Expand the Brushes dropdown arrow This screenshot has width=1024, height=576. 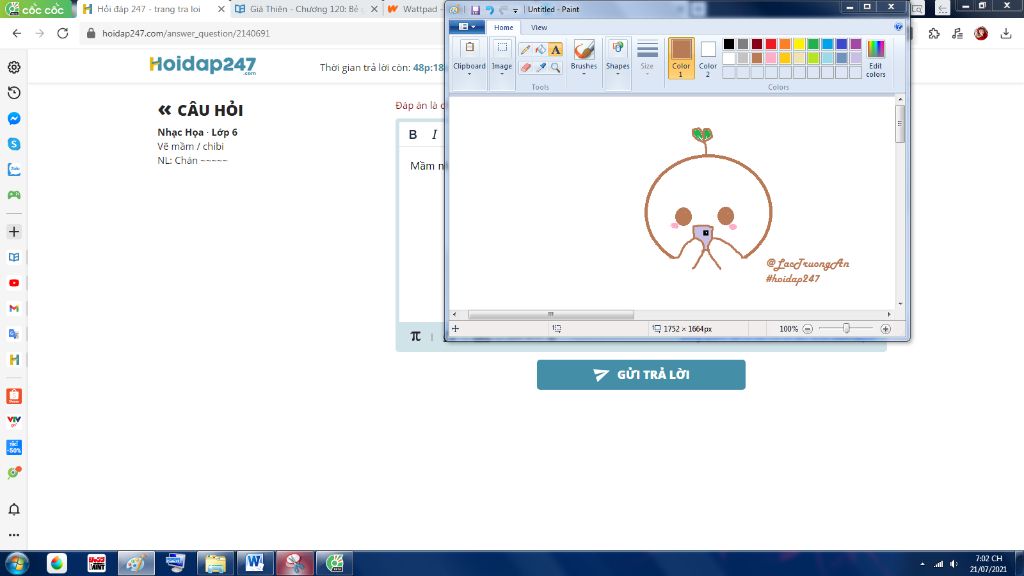(584, 74)
